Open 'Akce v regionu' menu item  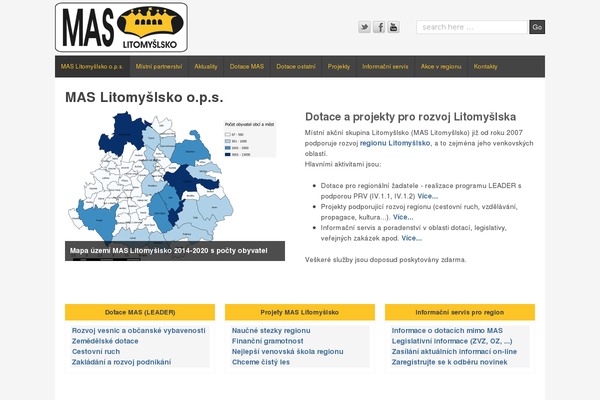tap(441, 67)
